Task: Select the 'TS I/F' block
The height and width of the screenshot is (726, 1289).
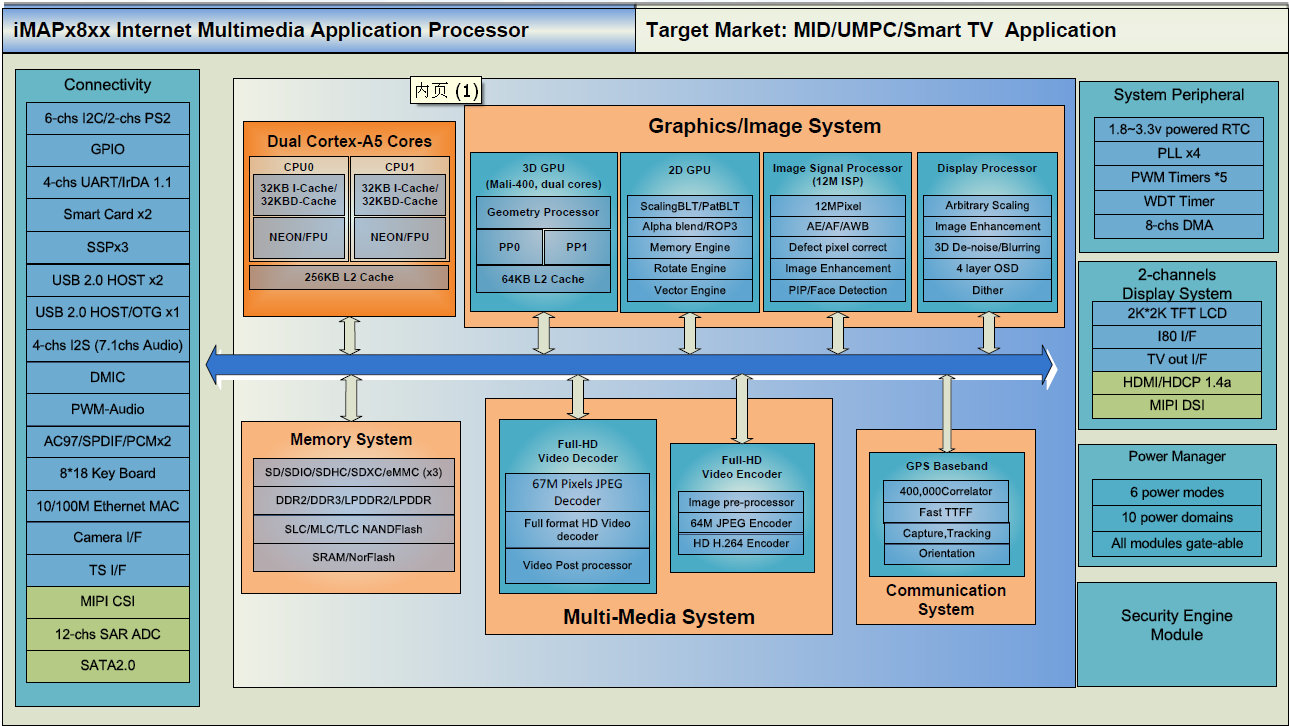Action: (107, 570)
